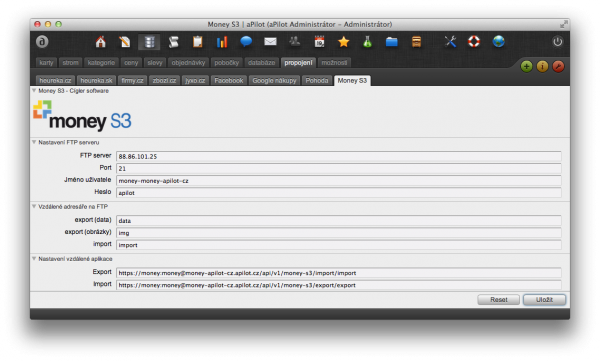Click the export (data) directory field
This screenshot has width=600, height=361.
pos(339,221)
